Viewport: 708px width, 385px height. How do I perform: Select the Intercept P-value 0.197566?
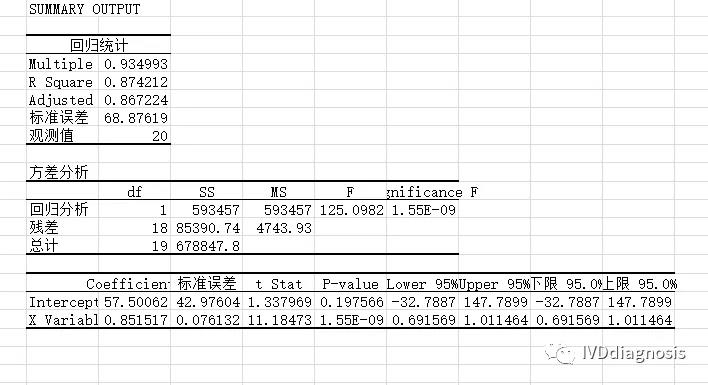351,302
